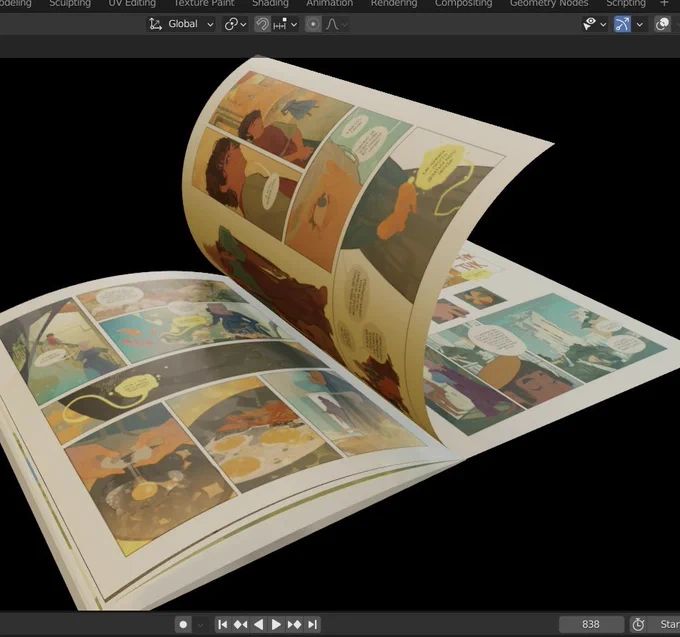Open the viewport visibility eye menu

click(594, 24)
